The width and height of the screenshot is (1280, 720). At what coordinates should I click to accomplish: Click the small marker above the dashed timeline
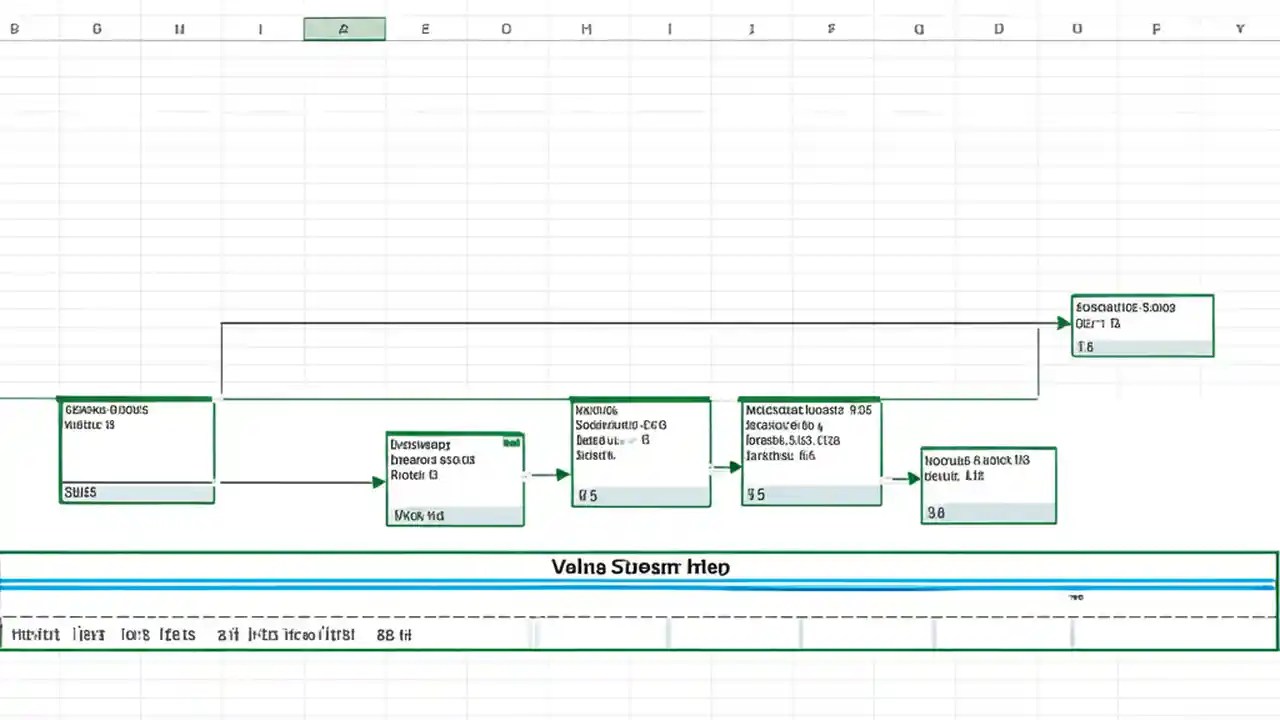(1076, 596)
